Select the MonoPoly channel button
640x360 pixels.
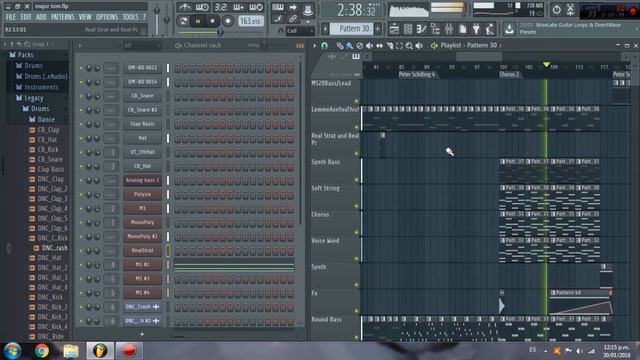tap(142, 222)
